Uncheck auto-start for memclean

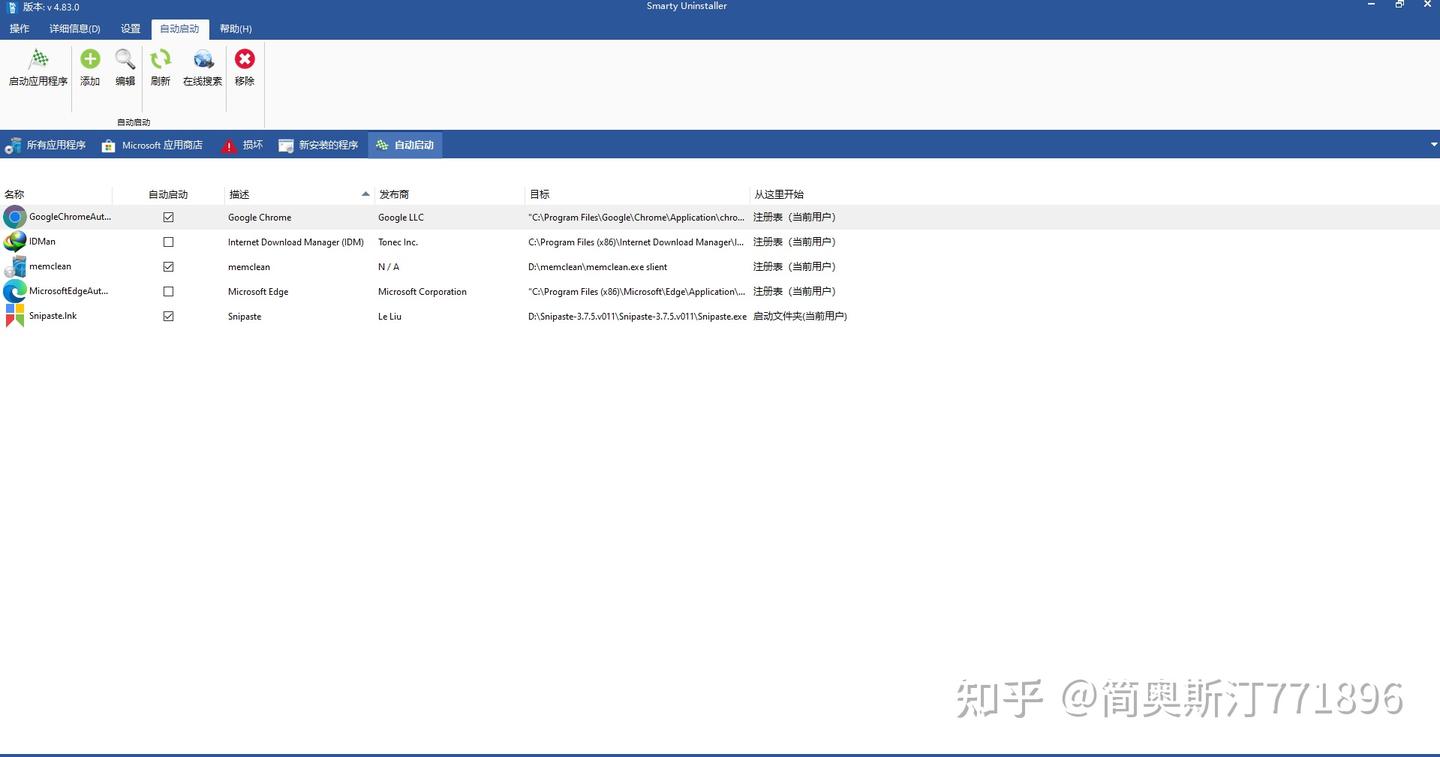[x=168, y=267]
